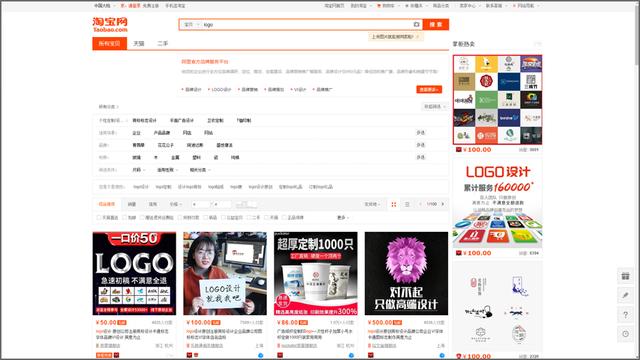This screenshot has width=640, height=360.
Task: Click the Taobao.com logo
Action: pos(110,24)
